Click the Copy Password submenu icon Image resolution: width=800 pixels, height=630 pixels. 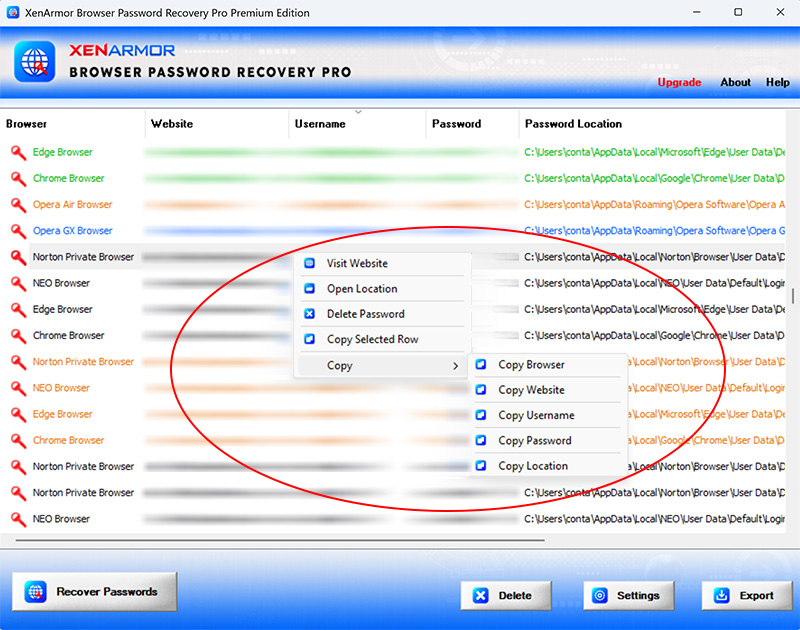[481, 441]
